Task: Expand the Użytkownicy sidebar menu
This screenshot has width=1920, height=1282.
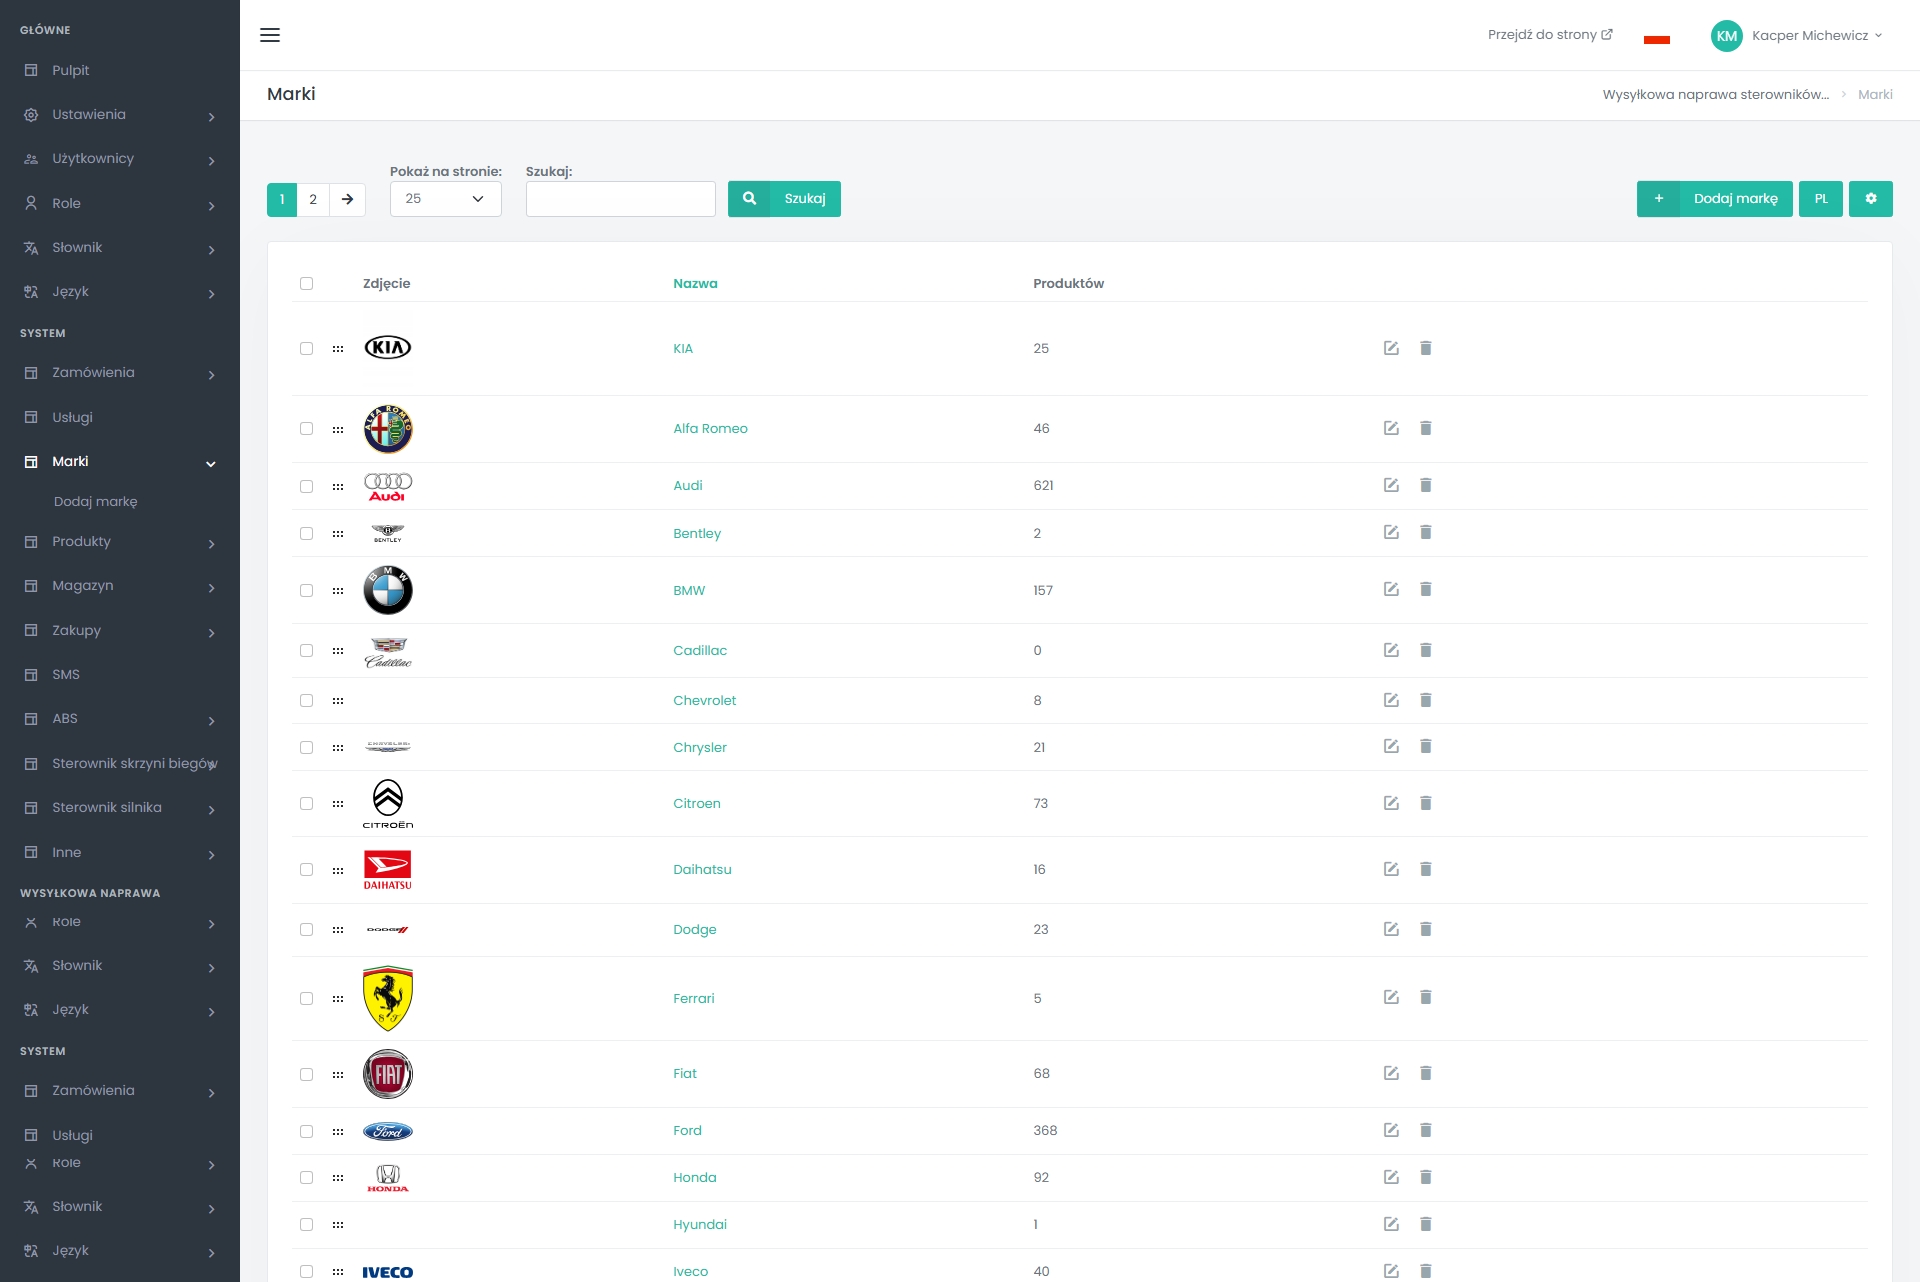Action: [x=120, y=159]
